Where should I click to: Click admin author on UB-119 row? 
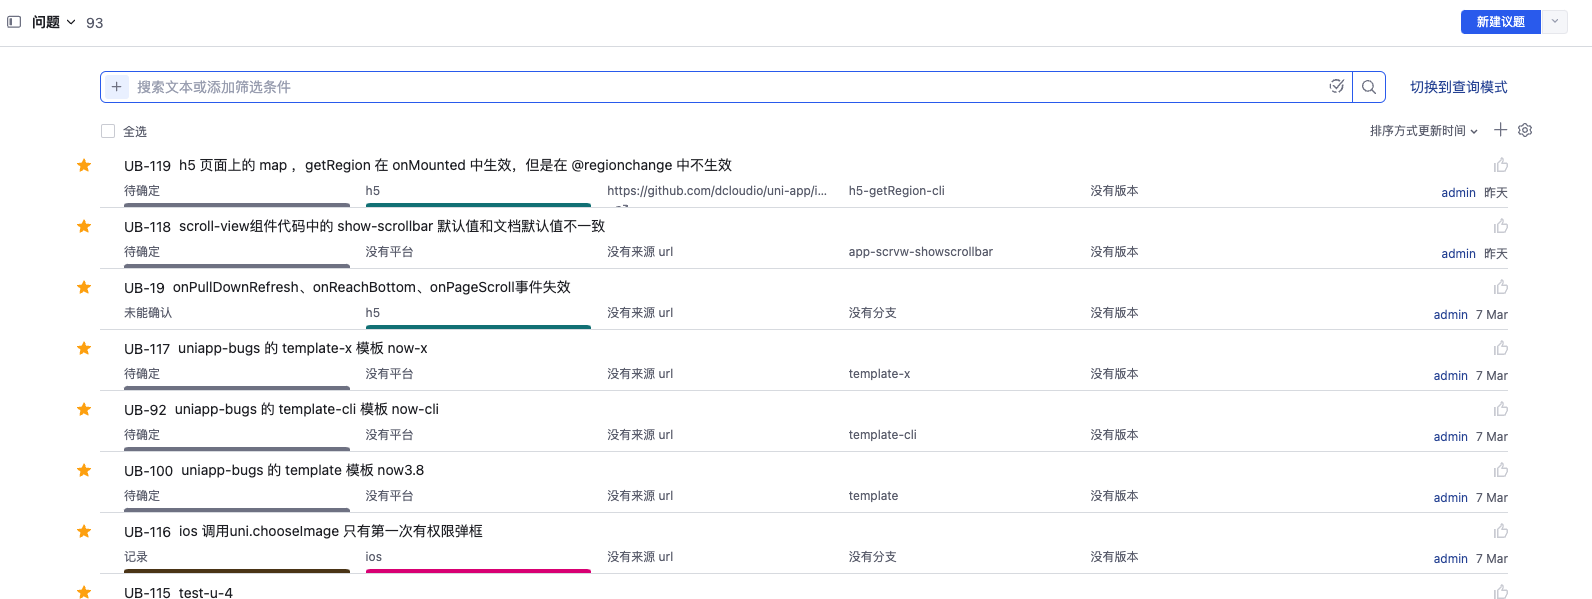tap(1458, 193)
